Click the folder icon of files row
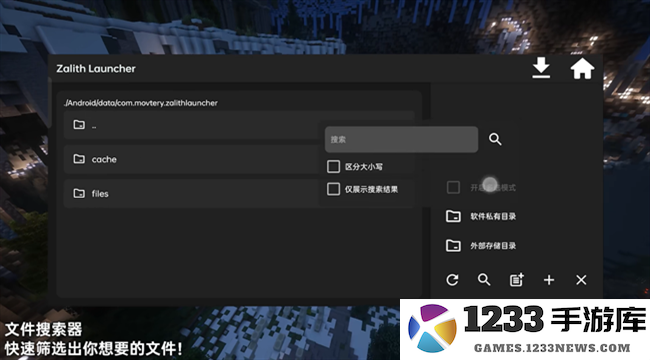Viewport: 650px width, 360px height. pyautogui.click(x=79, y=193)
